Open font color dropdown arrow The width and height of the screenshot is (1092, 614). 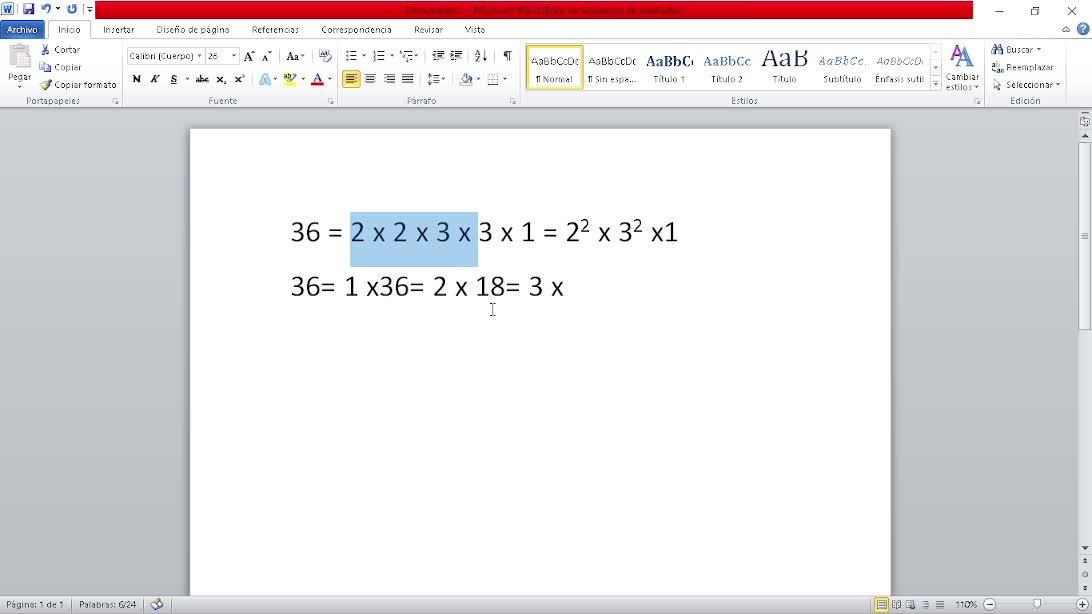pos(329,79)
